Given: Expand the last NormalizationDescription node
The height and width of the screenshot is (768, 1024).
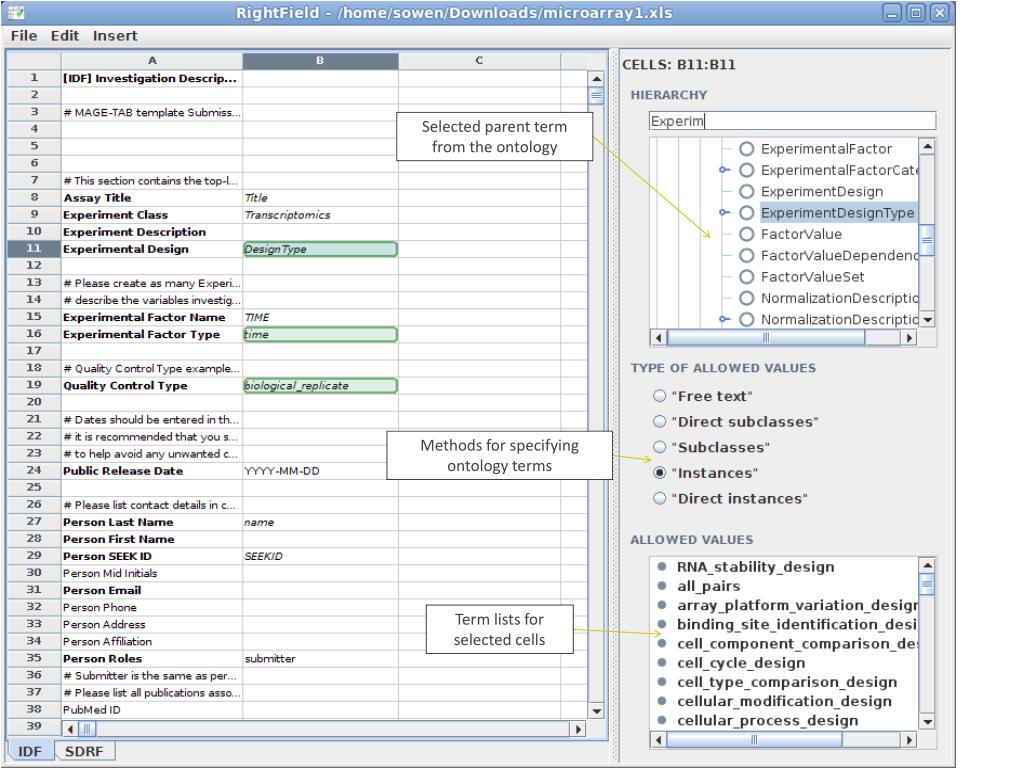Looking at the screenshot, I should [724, 319].
